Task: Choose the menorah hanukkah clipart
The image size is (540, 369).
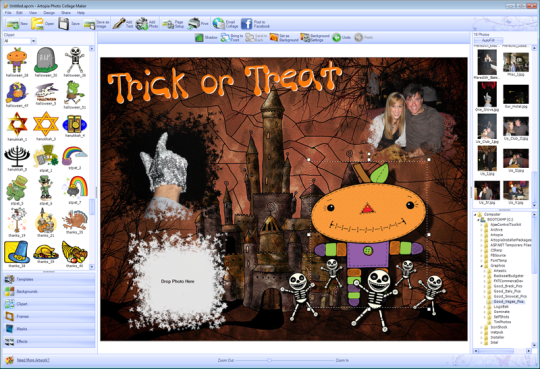Action: click(17, 158)
